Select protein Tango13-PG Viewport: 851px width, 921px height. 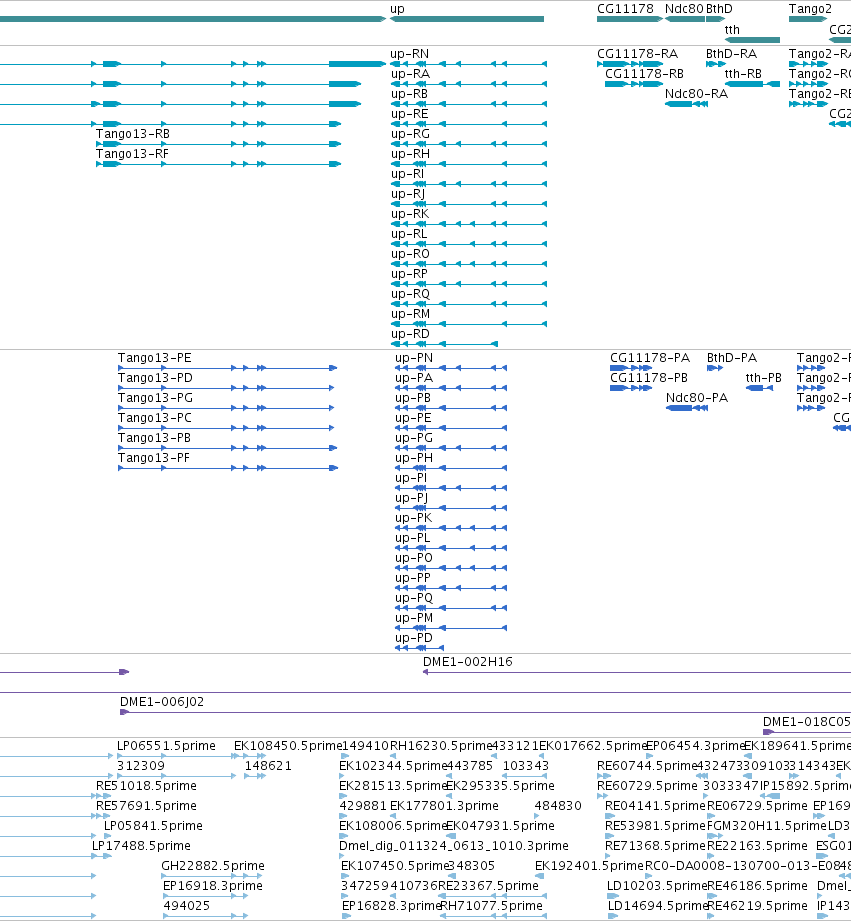click(226, 408)
